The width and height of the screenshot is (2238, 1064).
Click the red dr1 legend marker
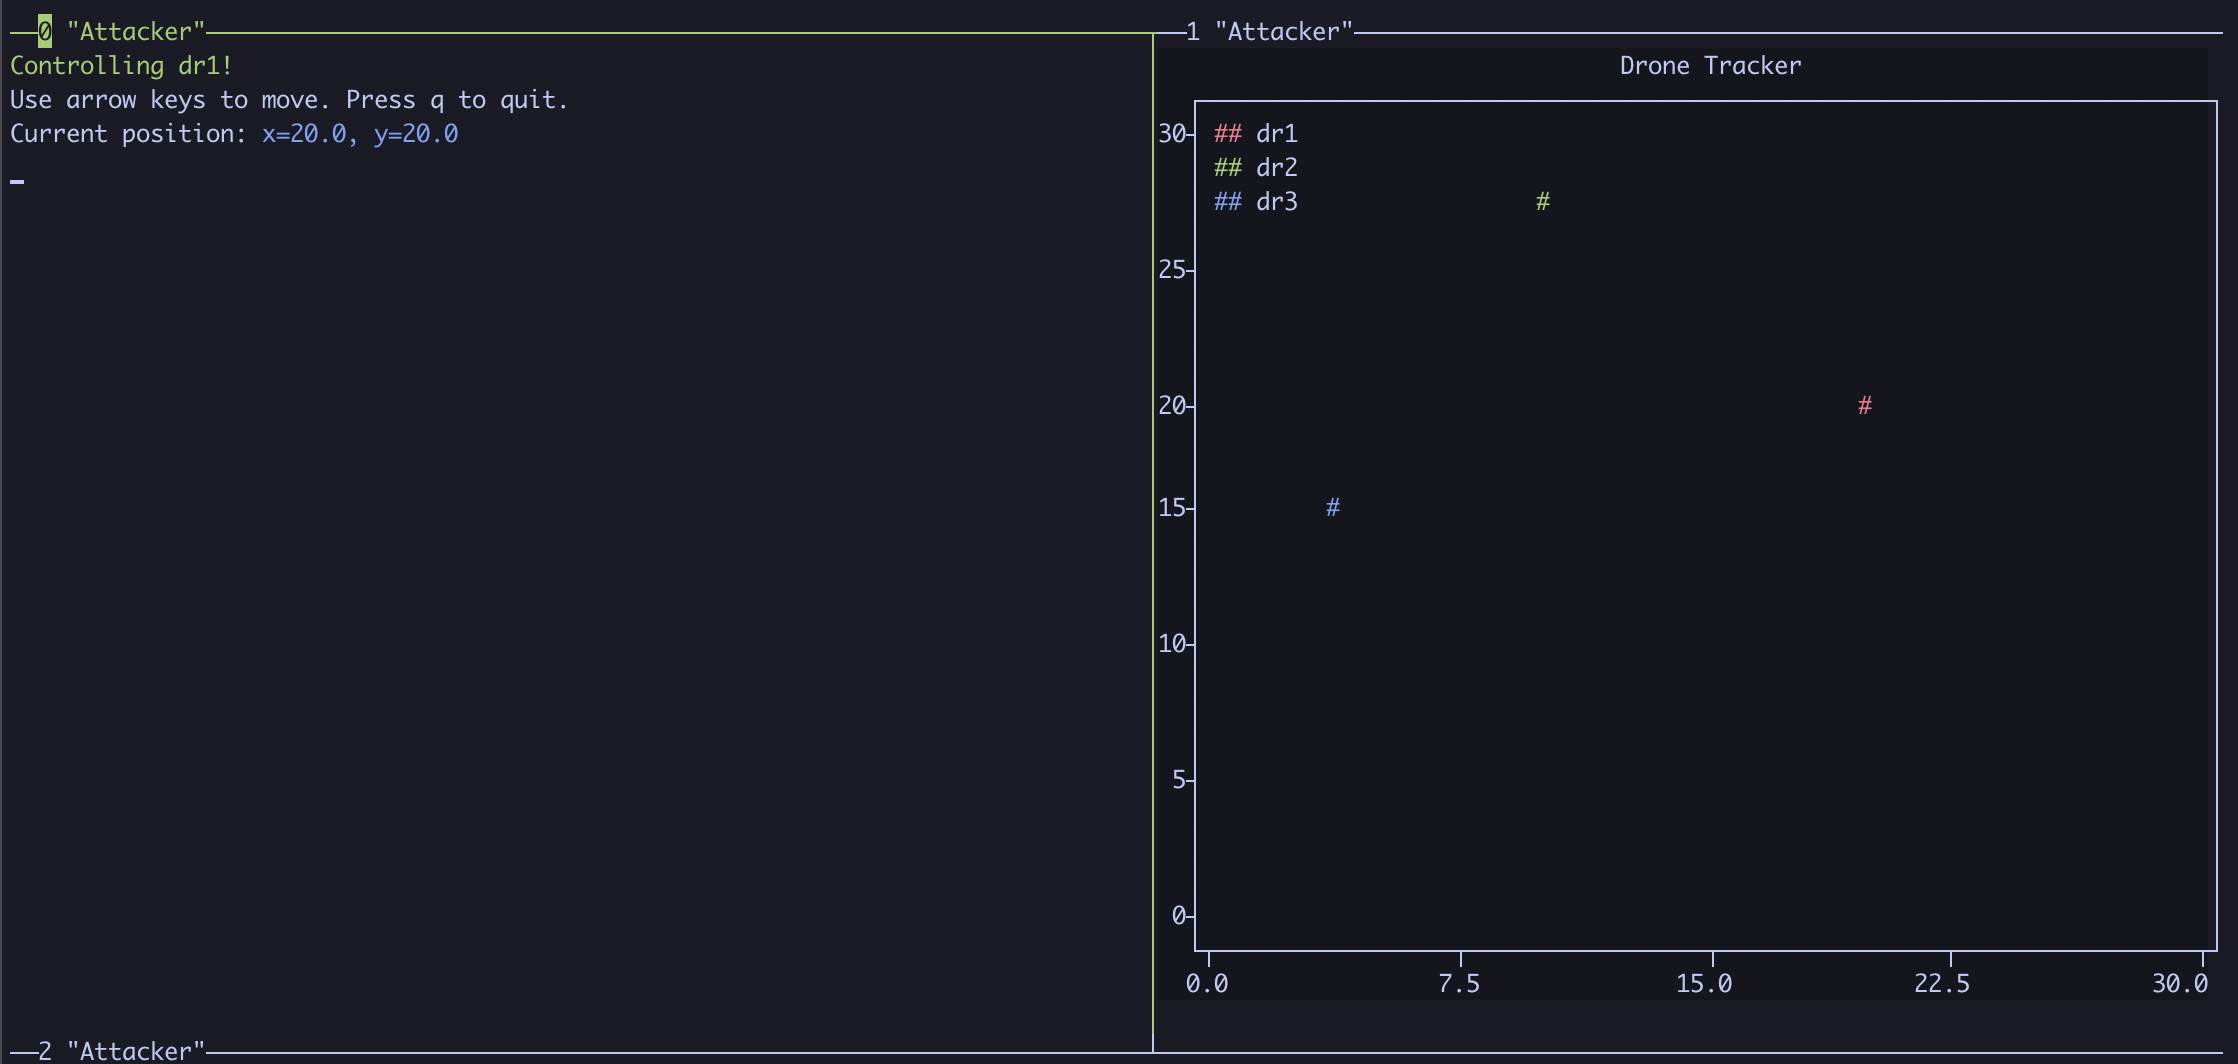1228,134
